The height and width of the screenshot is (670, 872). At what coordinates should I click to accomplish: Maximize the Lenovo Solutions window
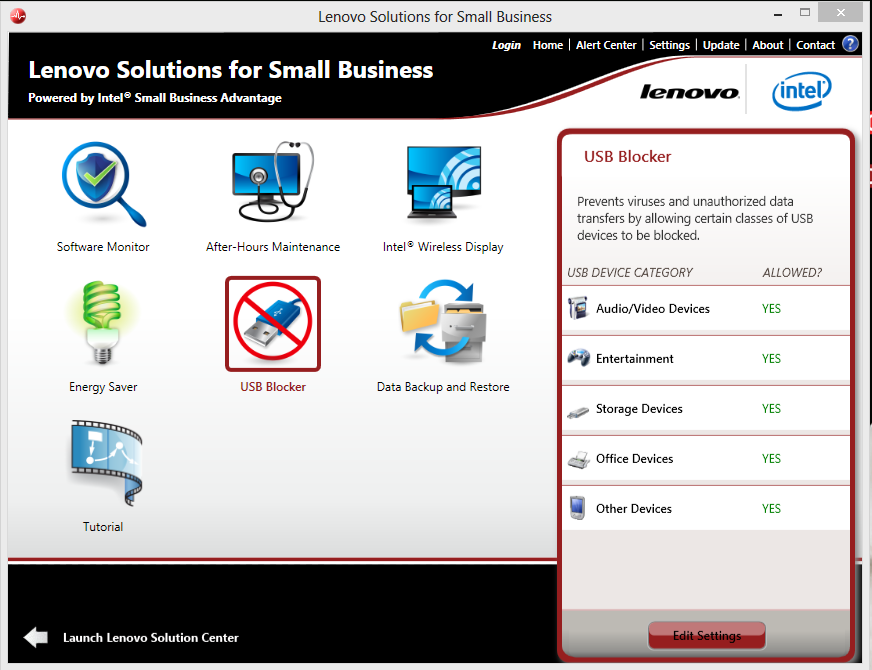805,12
